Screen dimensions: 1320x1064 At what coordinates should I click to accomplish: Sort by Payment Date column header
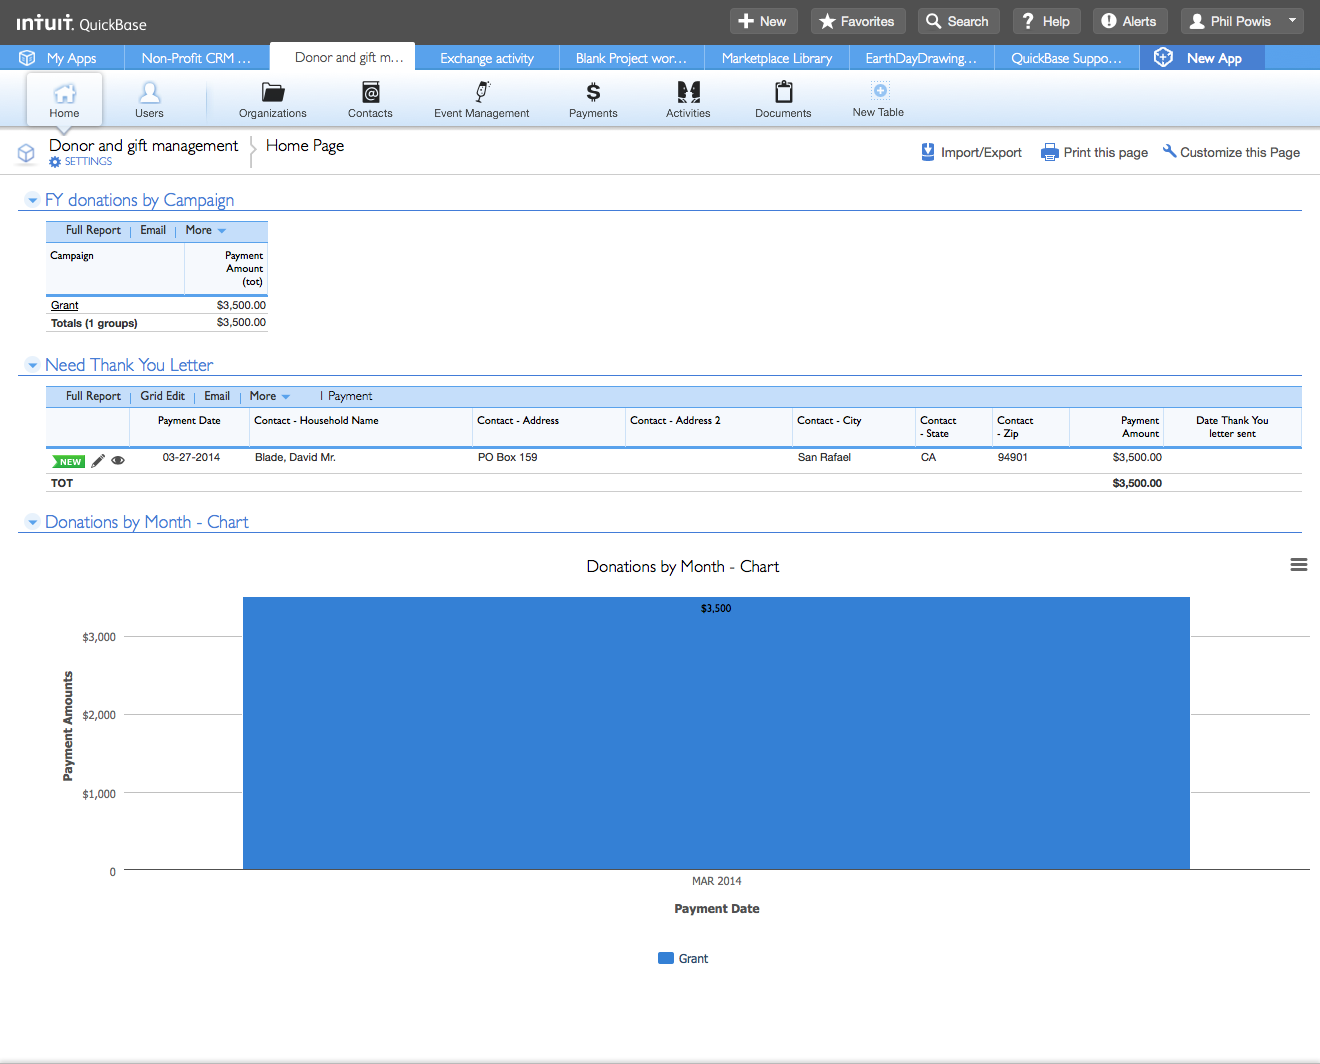pos(189,421)
